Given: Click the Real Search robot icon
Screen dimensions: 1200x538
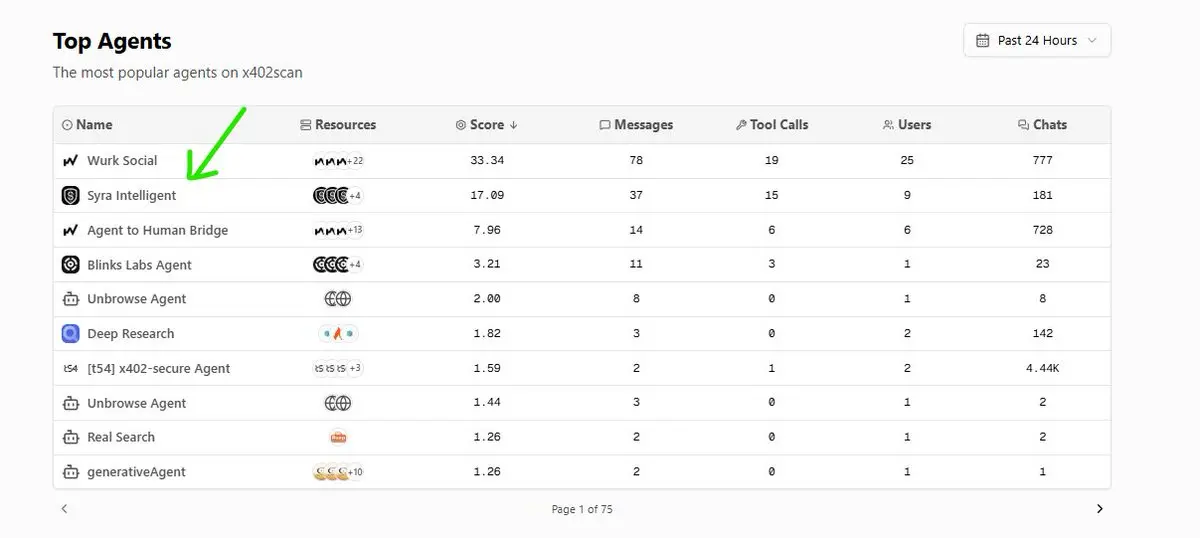Looking at the screenshot, I should tap(70, 438).
